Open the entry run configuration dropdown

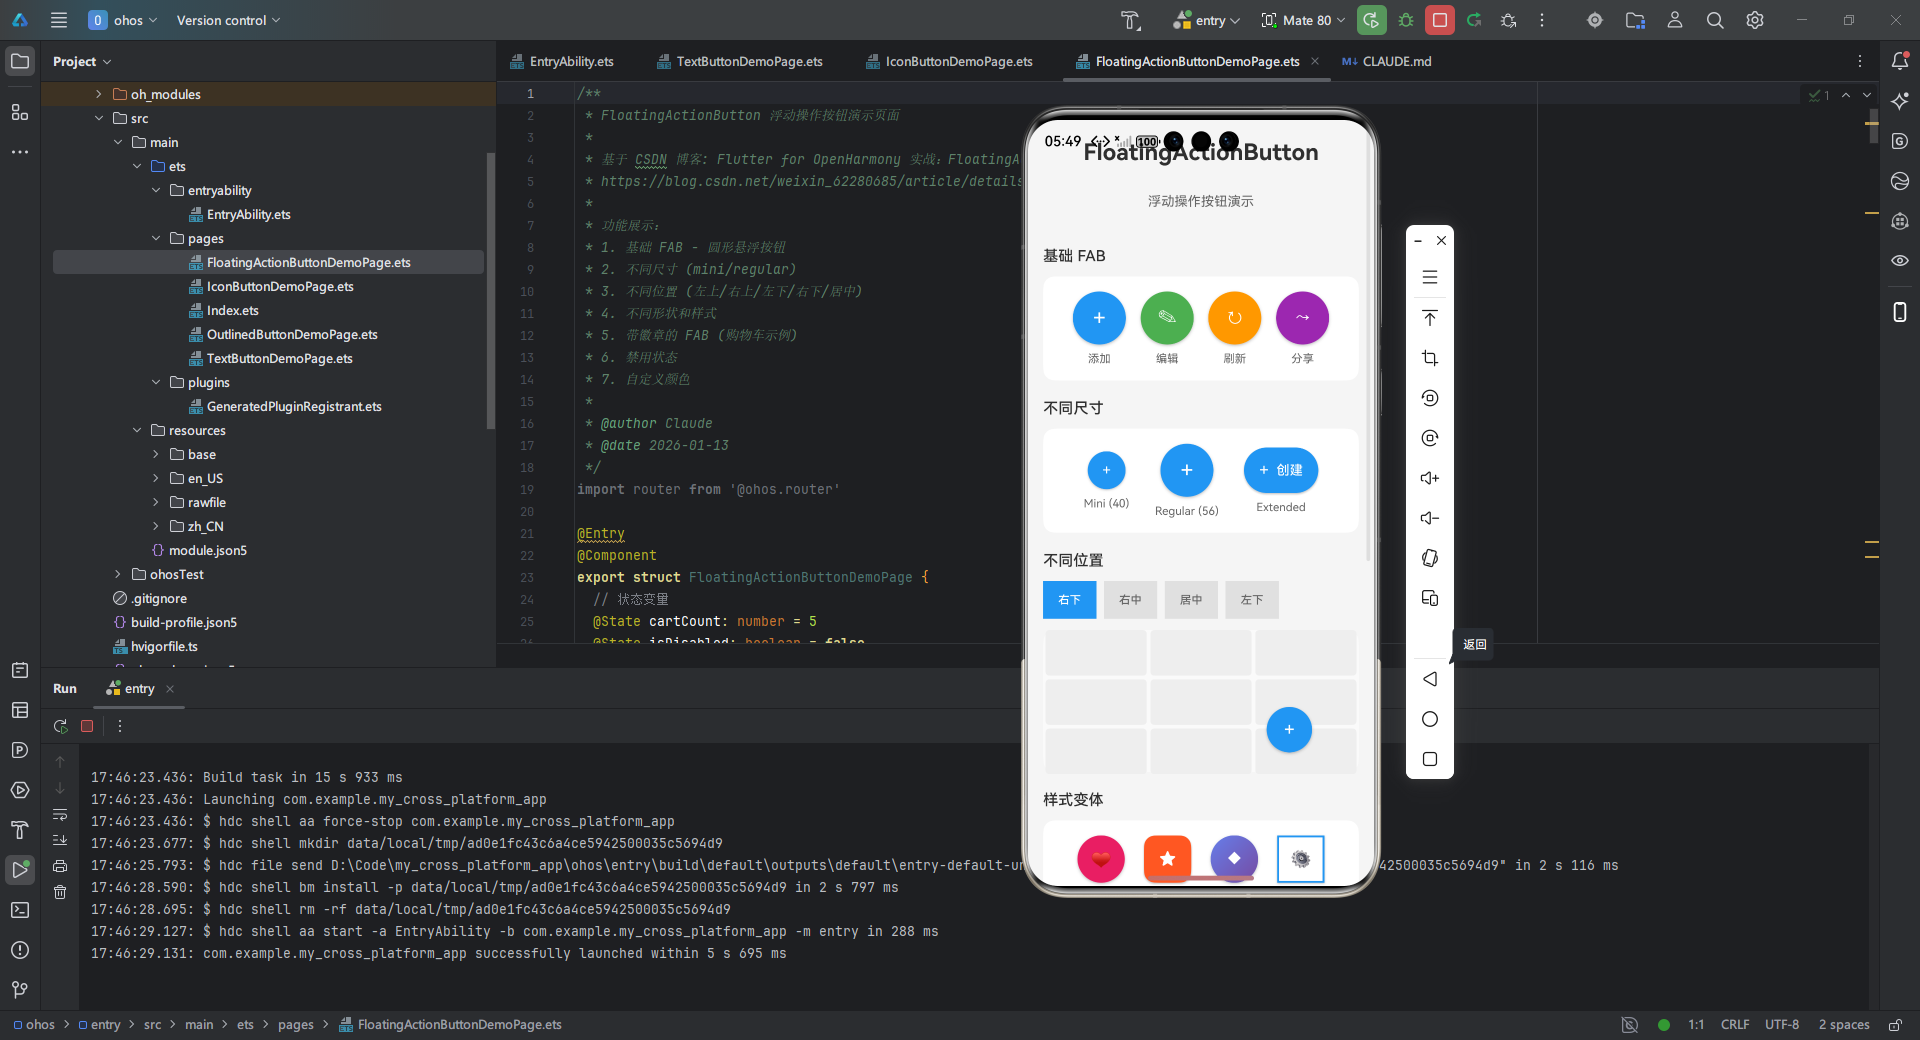(1207, 20)
